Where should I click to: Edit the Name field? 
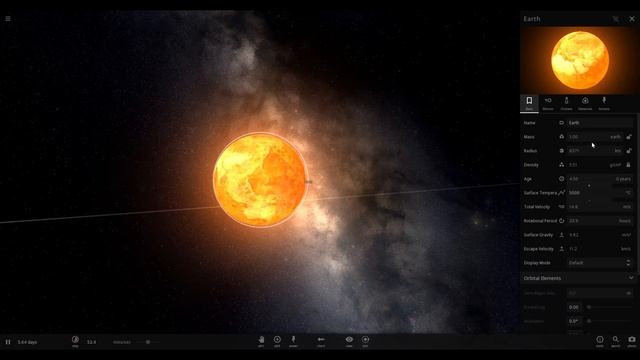600,123
